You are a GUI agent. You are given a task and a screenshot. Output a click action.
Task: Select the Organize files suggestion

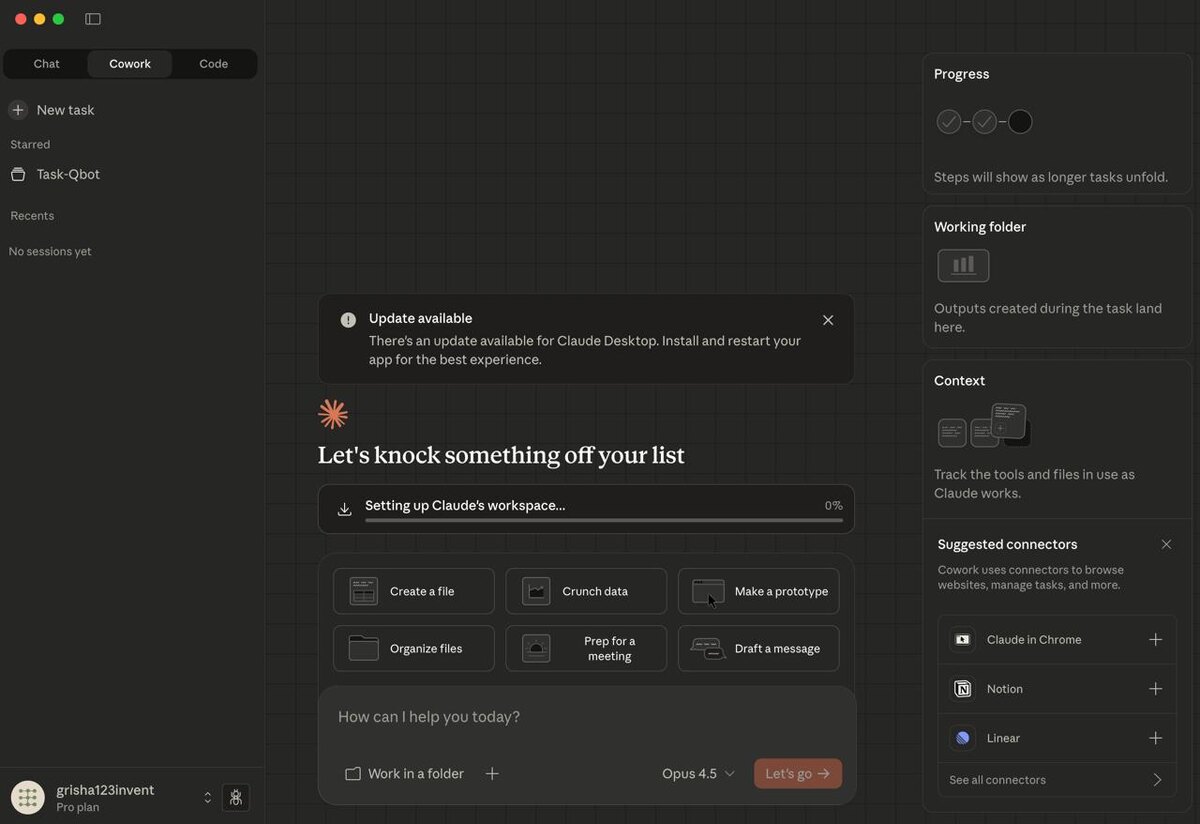(x=414, y=648)
